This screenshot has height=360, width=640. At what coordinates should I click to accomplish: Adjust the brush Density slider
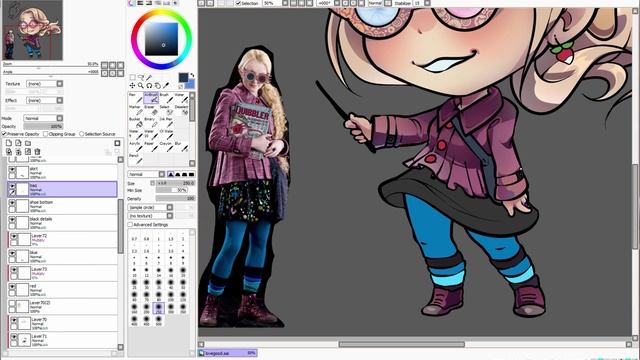tap(175, 198)
